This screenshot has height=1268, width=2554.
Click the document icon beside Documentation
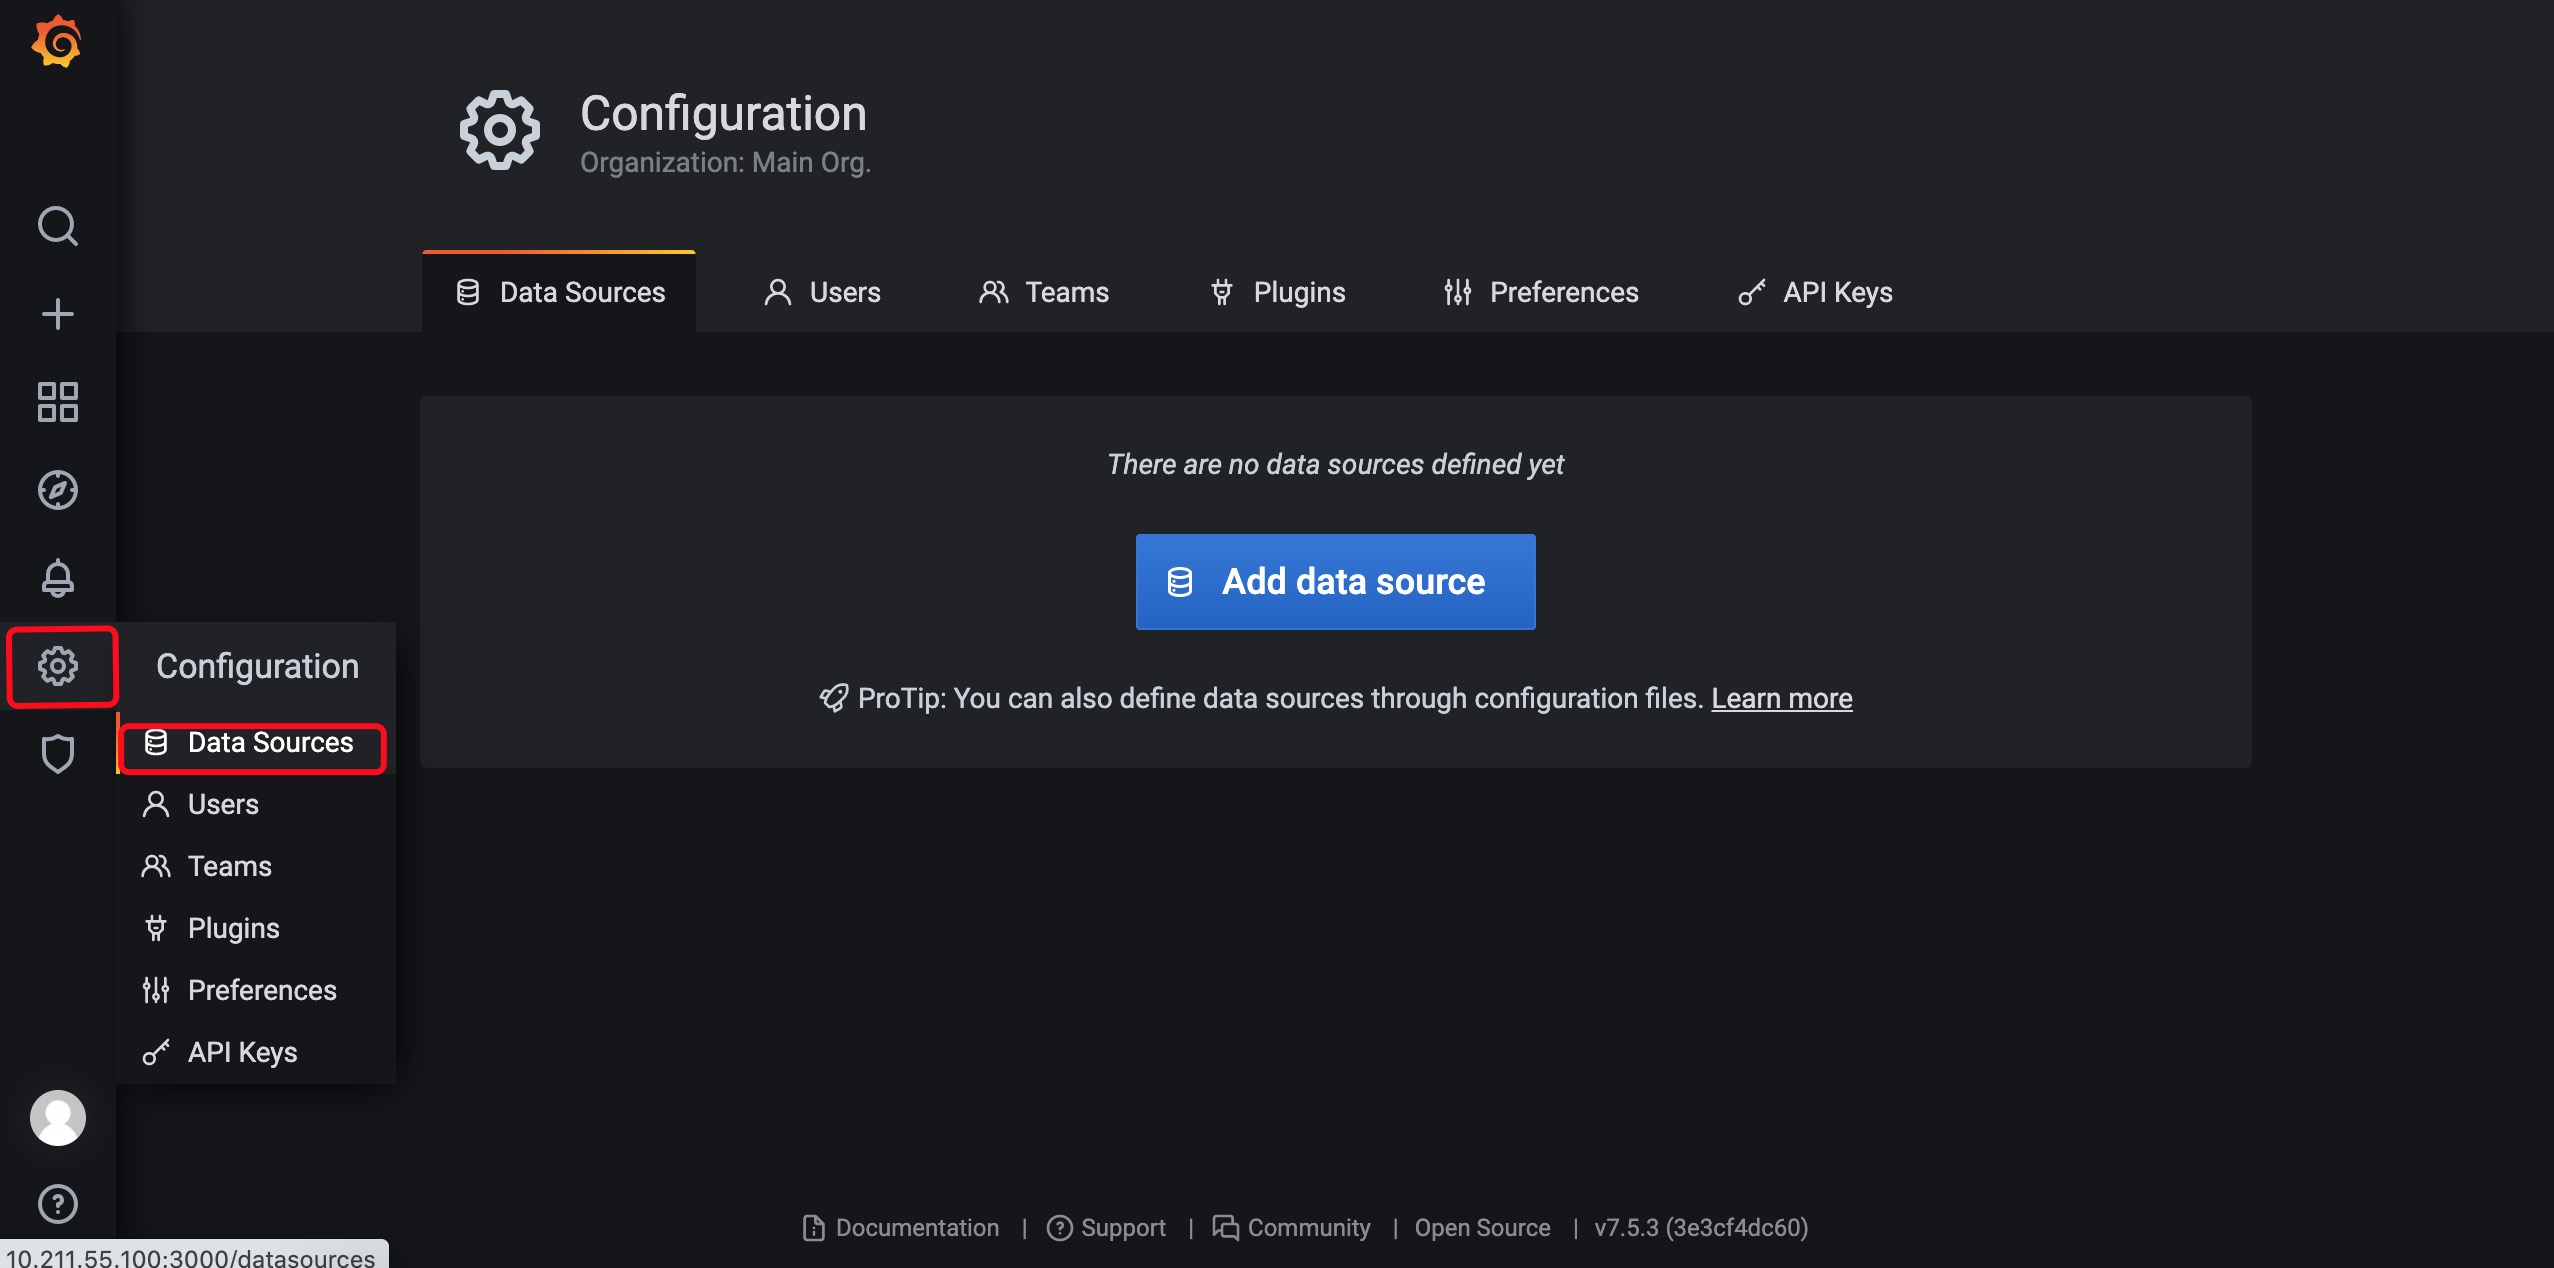click(813, 1228)
